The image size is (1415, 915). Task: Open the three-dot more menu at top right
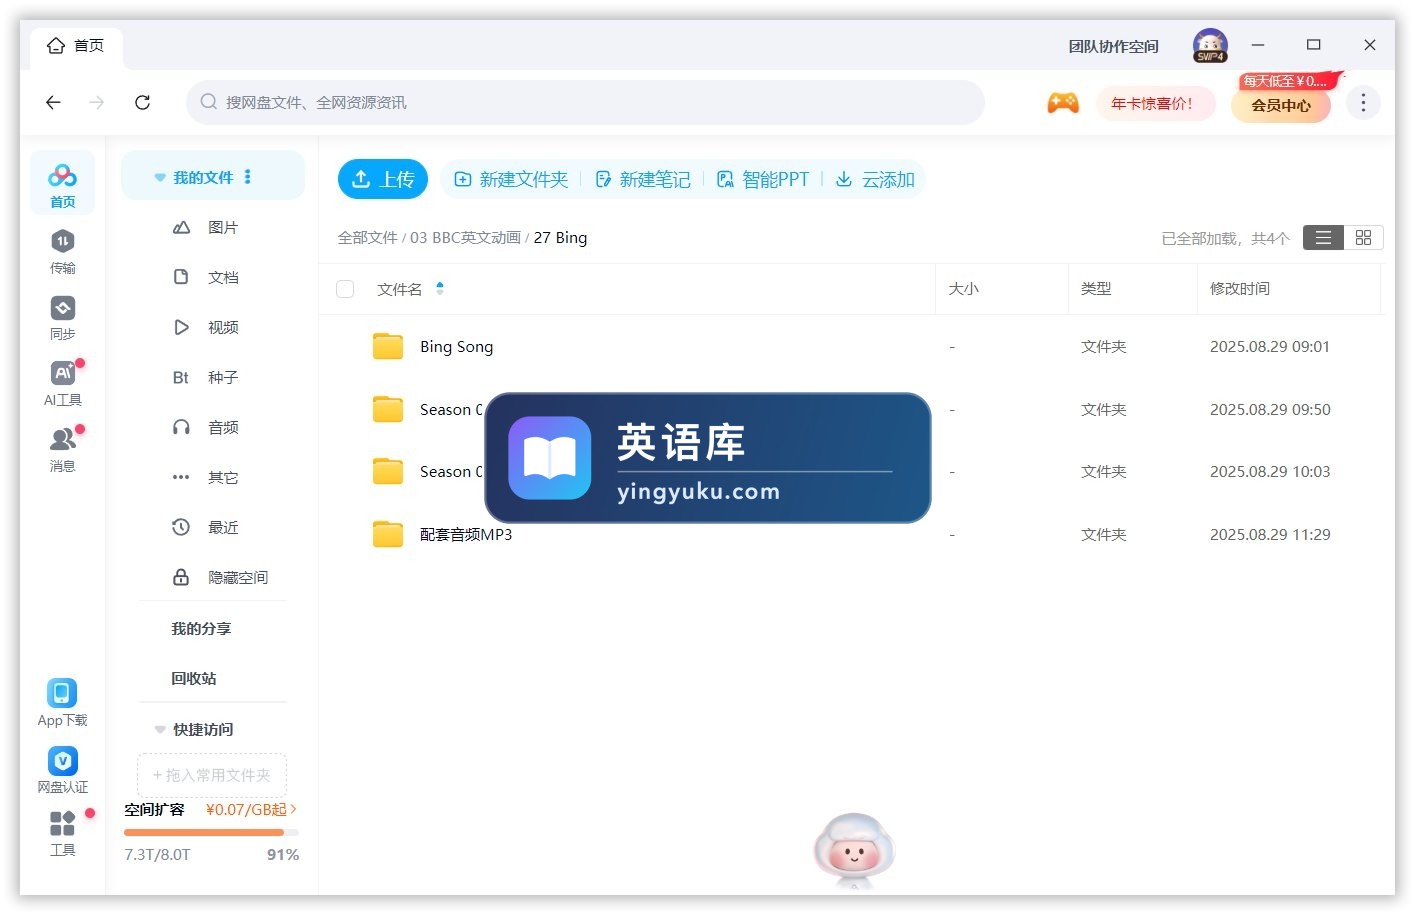click(1363, 102)
